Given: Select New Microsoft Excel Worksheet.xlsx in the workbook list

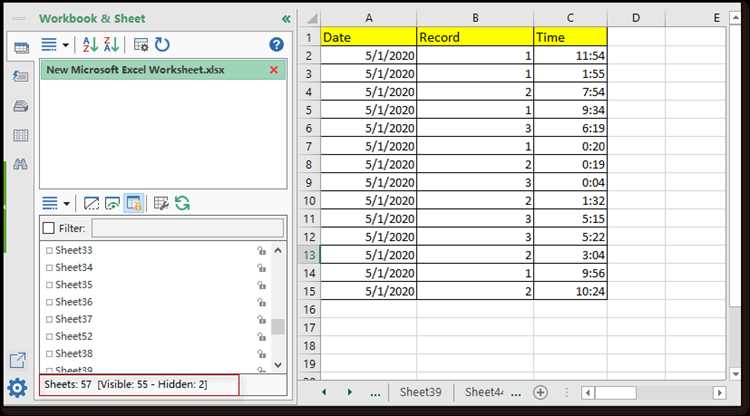Looking at the screenshot, I should (163, 70).
